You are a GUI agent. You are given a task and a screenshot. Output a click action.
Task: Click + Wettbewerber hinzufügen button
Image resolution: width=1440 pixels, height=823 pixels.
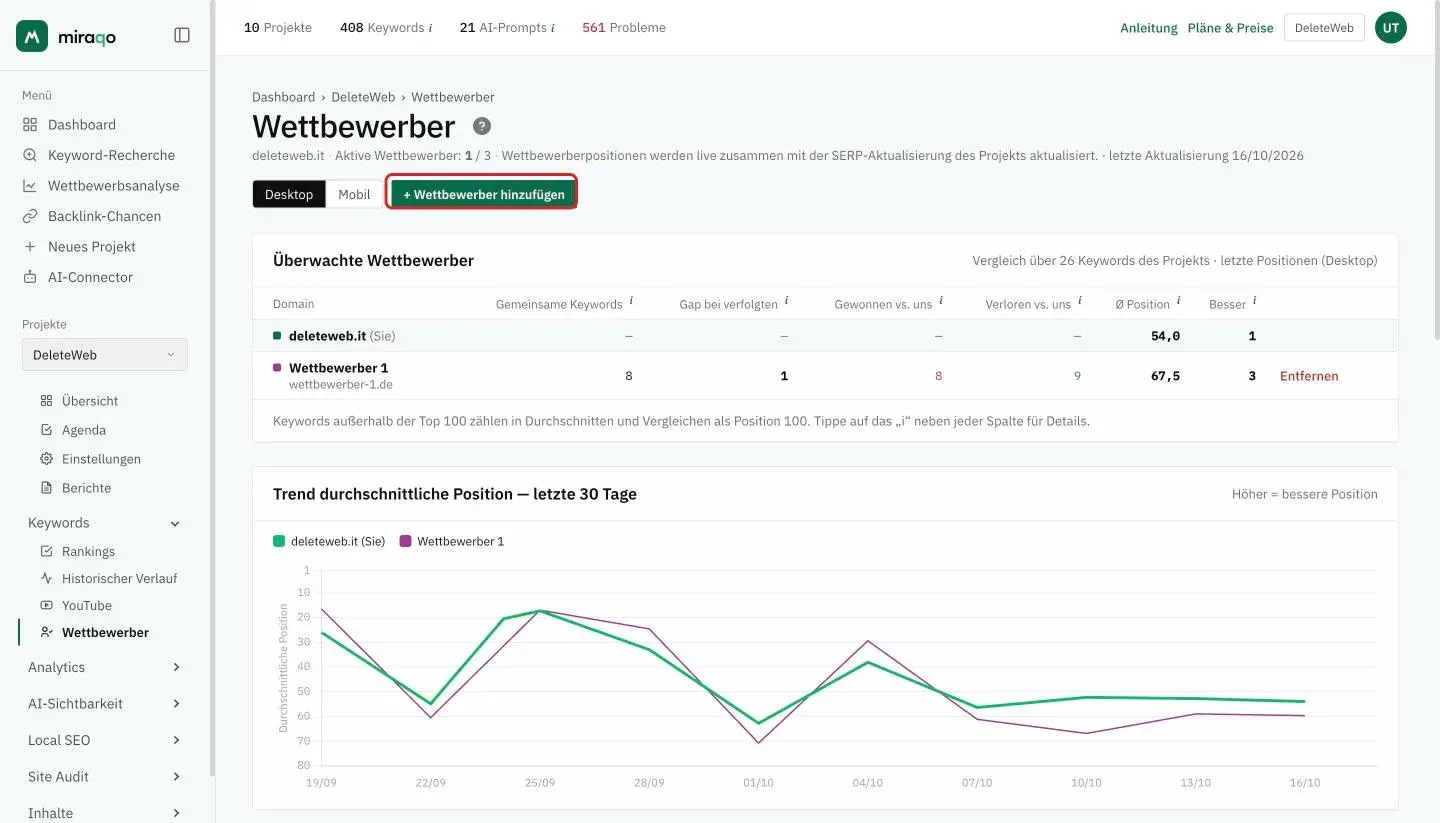click(x=484, y=194)
